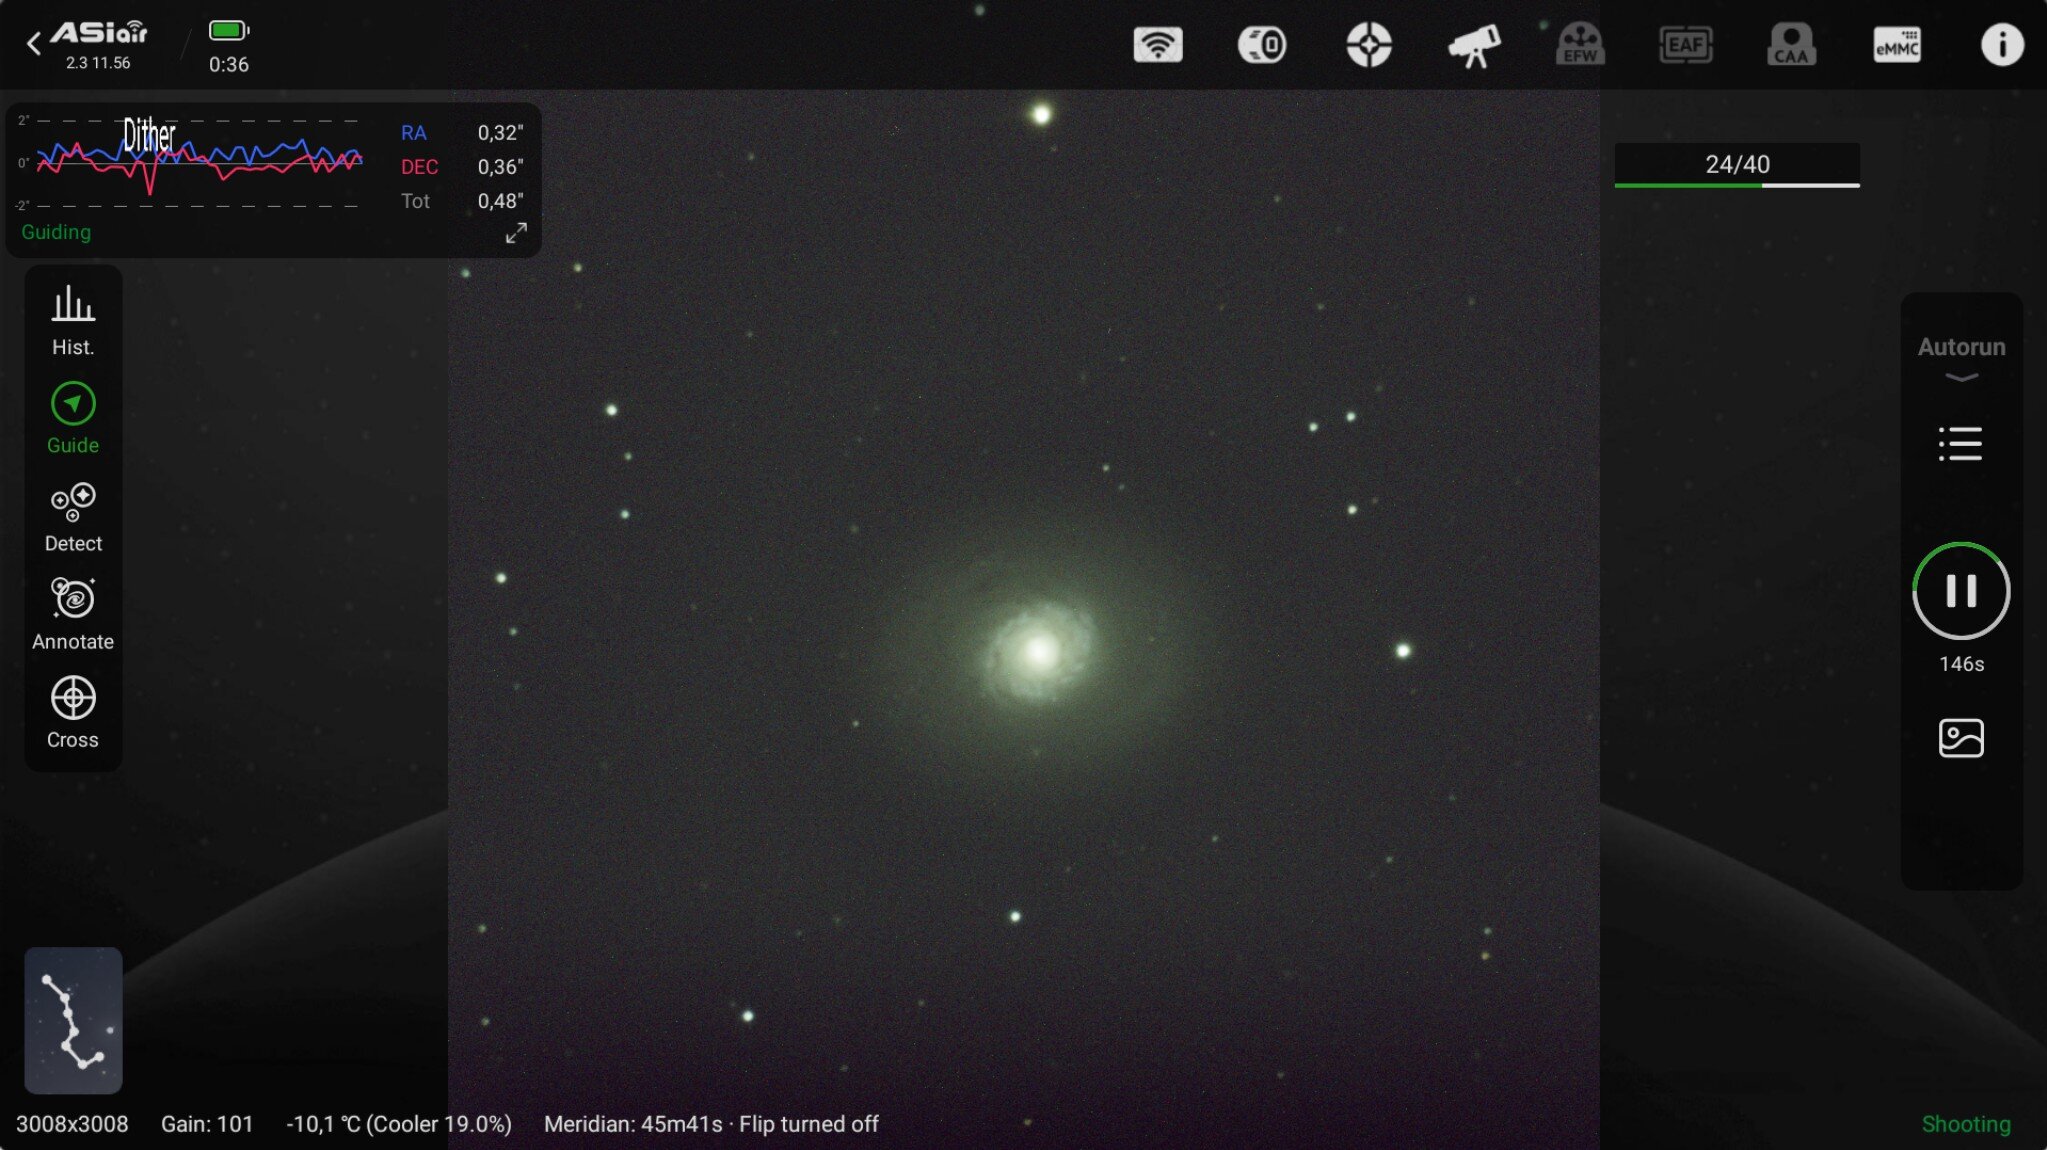Toggle the Histogram display
This screenshot has width=2047, height=1150.
point(73,320)
